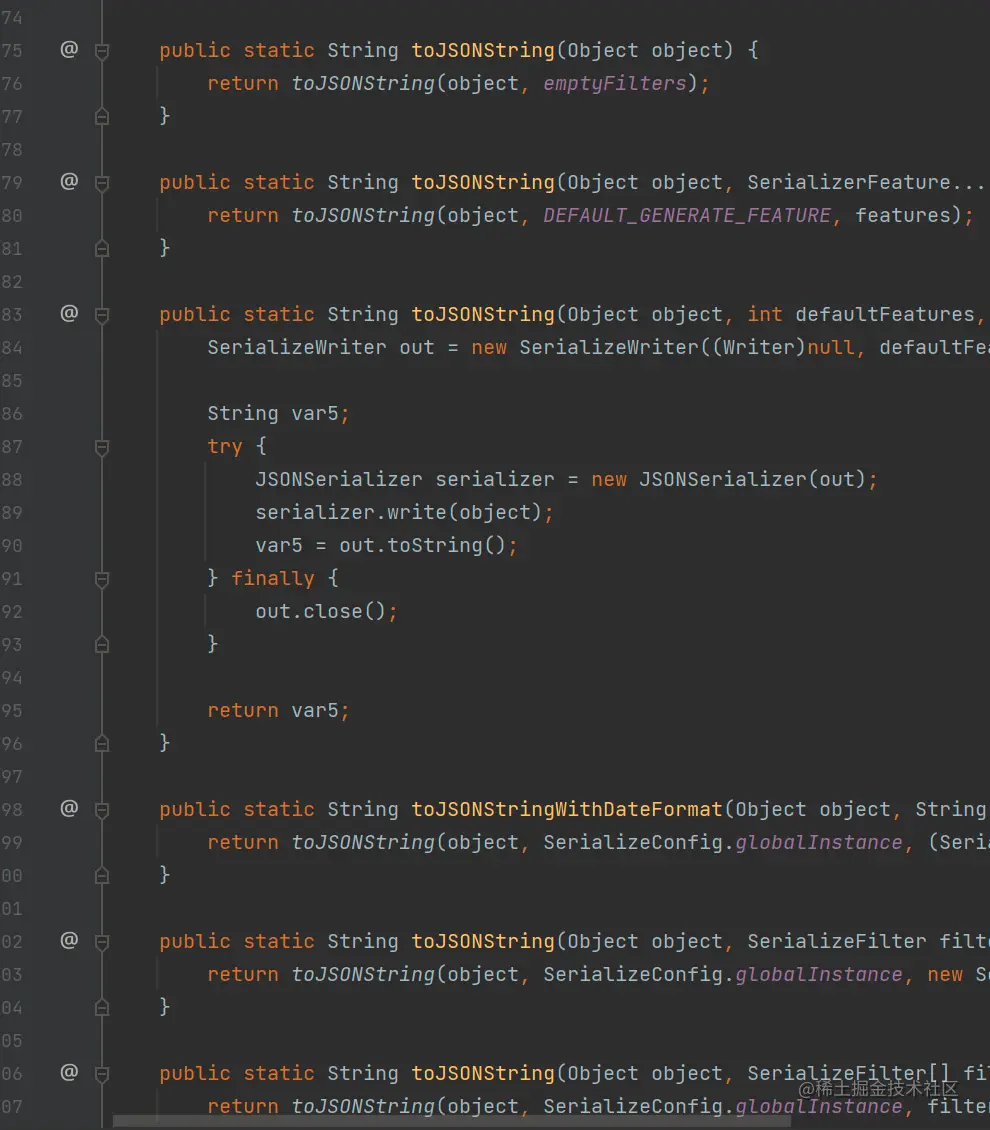Collapse fold end marker at line 77
990x1130 pixels.
pos(102,117)
